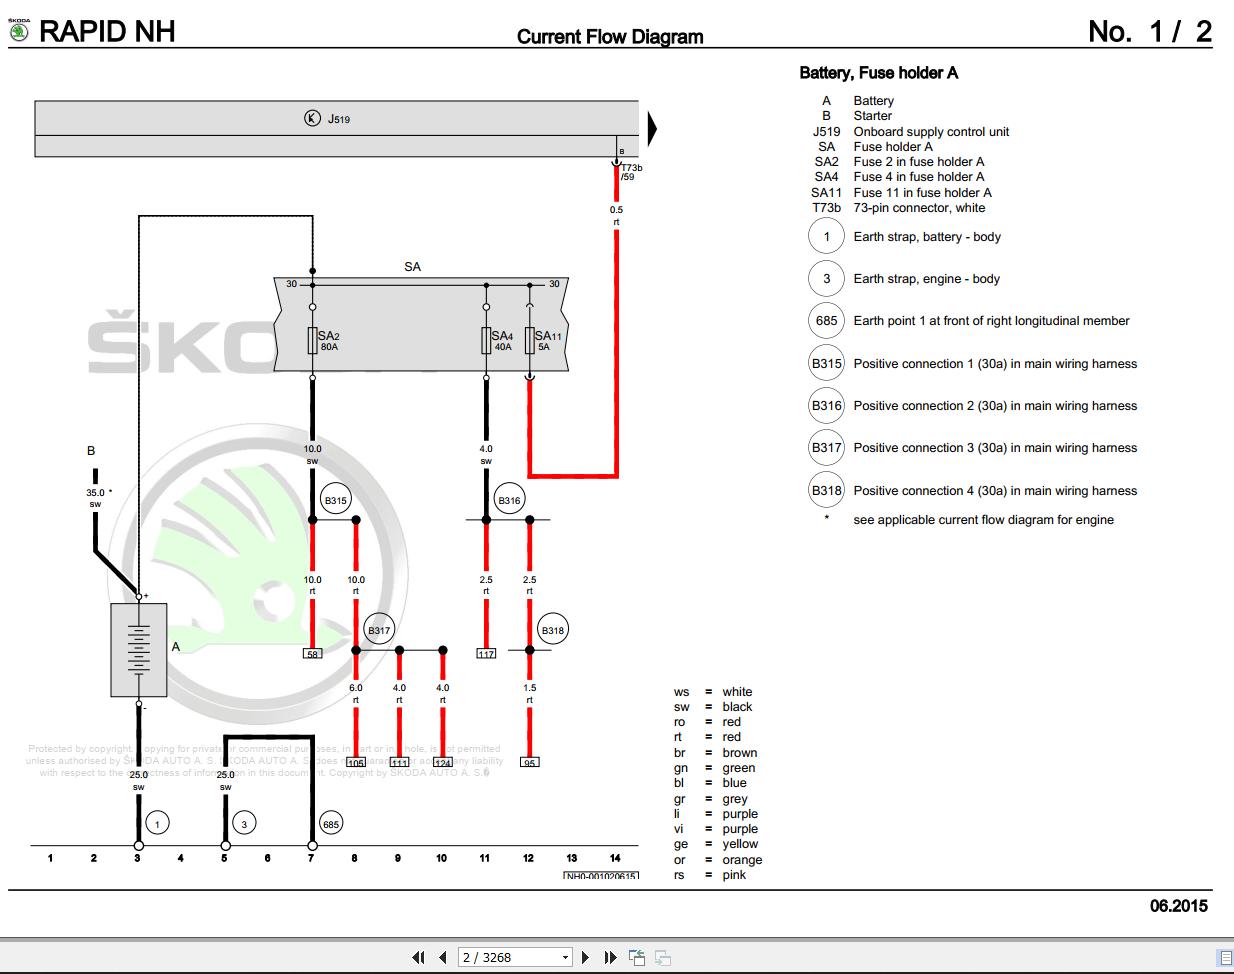Click the Current Flow Diagram title
1234x974 pixels.
pyautogui.click(x=609, y=37)
